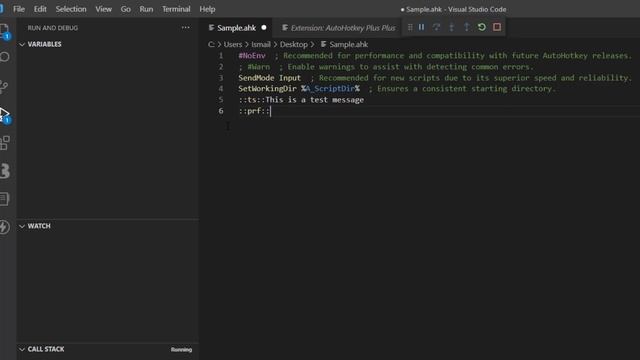Open the Extensions view in activity bar
640x360 pixels.
click(5, 143)
